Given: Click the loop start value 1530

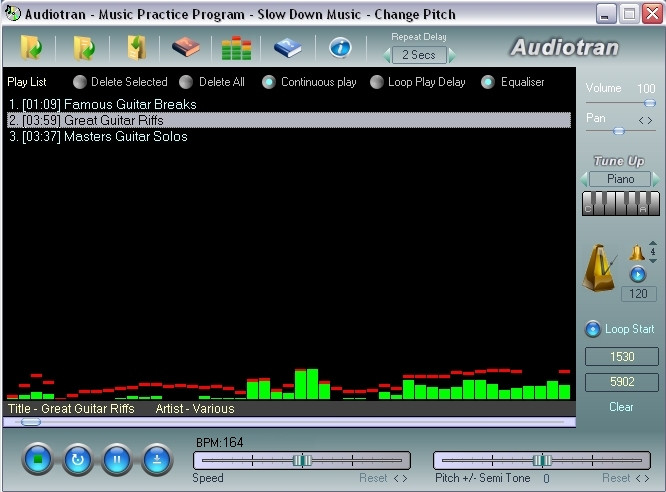Looking at the screenshot, I should [x=622, y=356].
